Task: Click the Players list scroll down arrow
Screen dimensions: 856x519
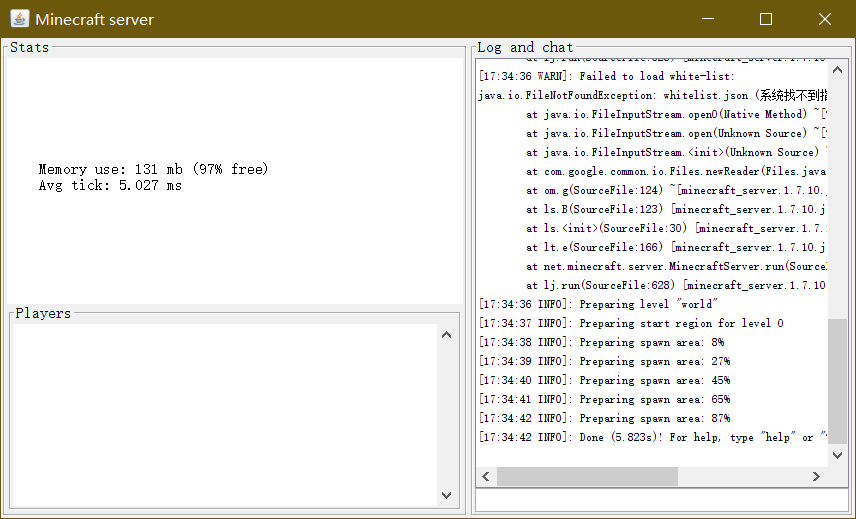Action: tap(446, 495)
